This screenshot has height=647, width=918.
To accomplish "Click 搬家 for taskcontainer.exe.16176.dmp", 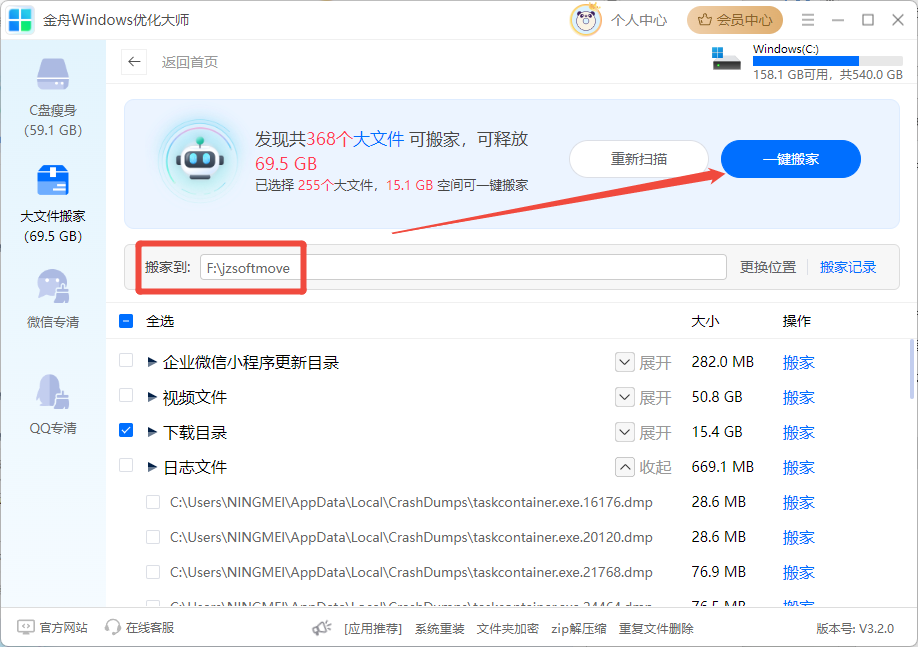I will [x=799, y=502].
